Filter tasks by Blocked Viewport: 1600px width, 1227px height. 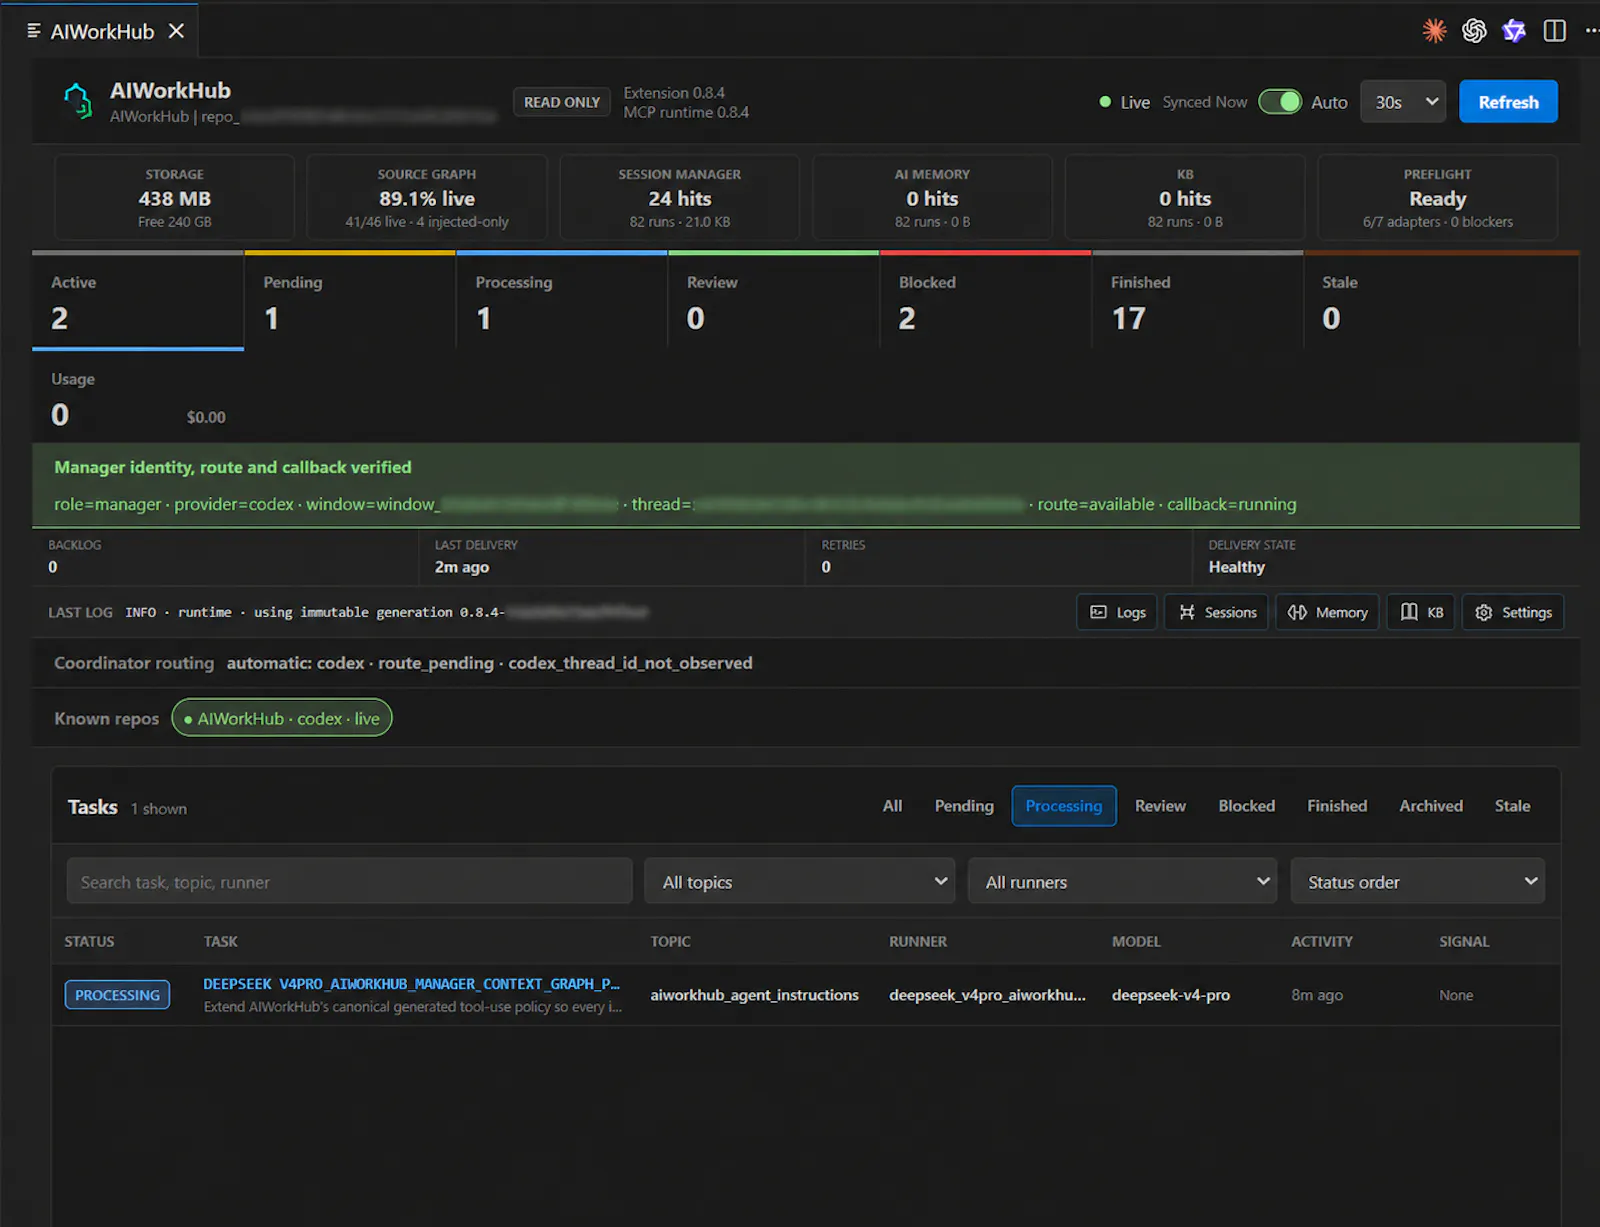(1246, 806)
